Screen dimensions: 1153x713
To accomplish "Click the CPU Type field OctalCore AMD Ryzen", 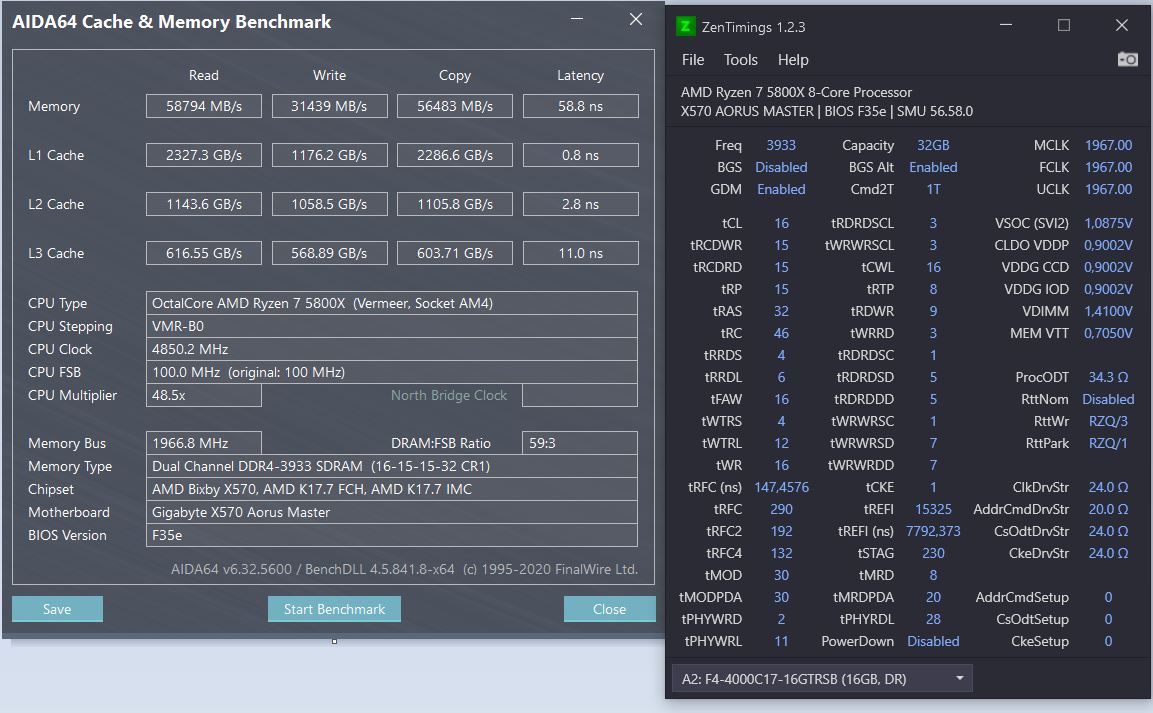I will tap(391, 303).
